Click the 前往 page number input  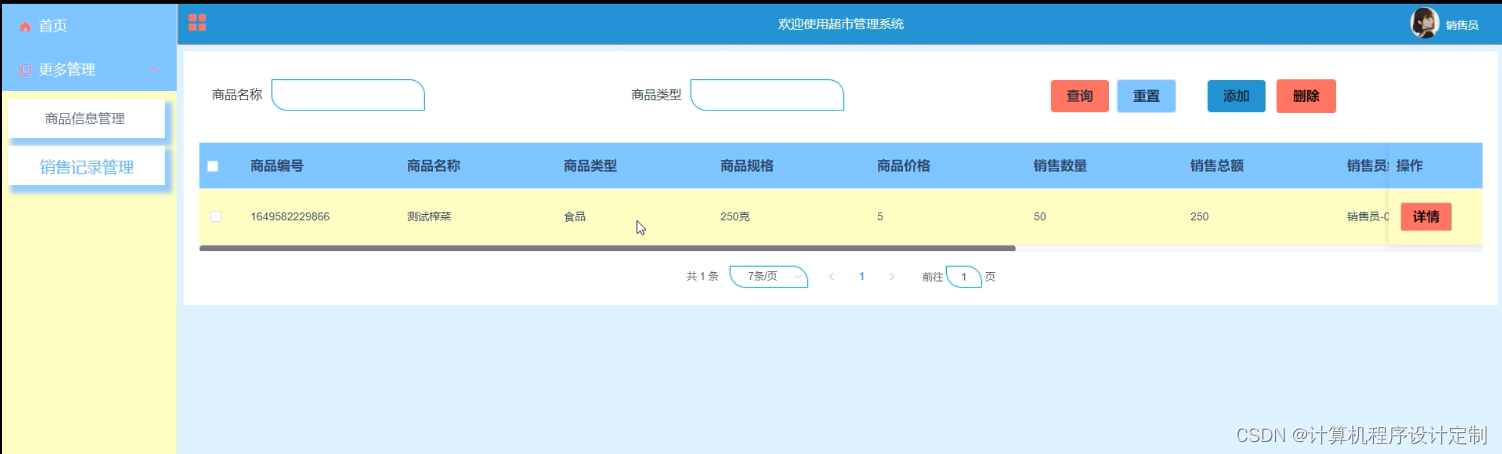[x=963, y=277]
